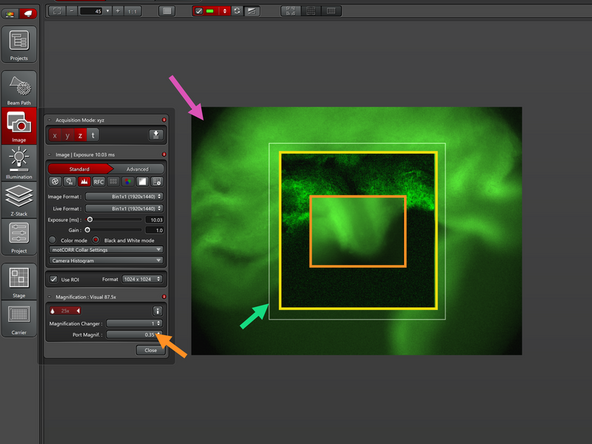
Task: Uncheck the Use ROI checkbox
Action: point(54,279)
